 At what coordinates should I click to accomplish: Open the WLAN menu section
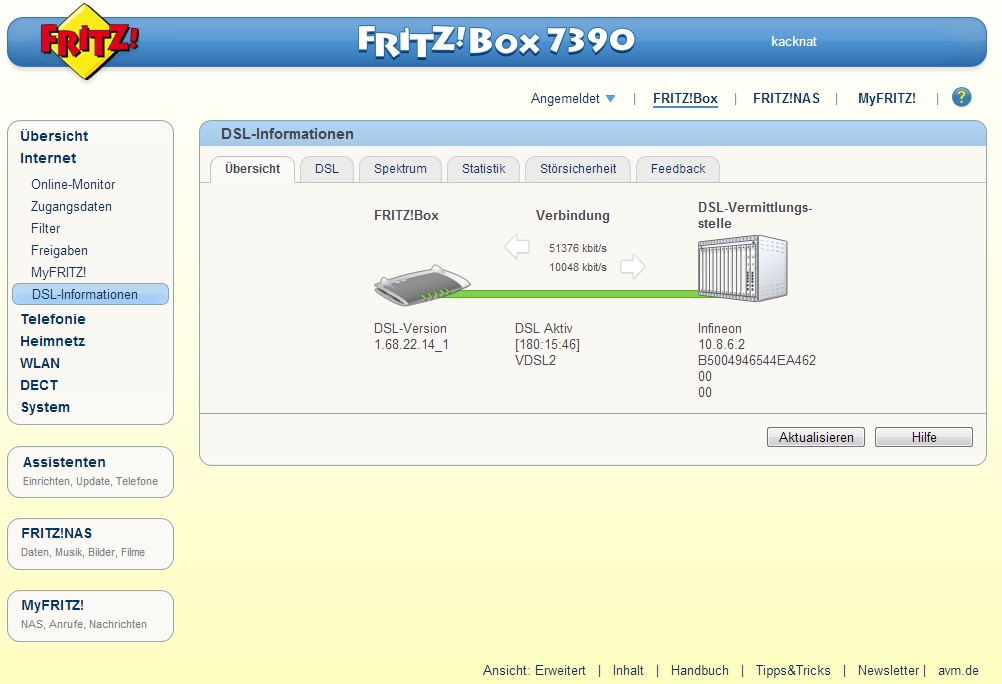click(40, 363)
